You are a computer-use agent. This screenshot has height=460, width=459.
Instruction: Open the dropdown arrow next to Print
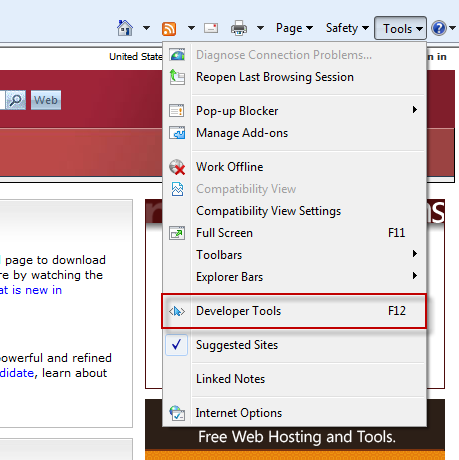[x=260, y=28]
